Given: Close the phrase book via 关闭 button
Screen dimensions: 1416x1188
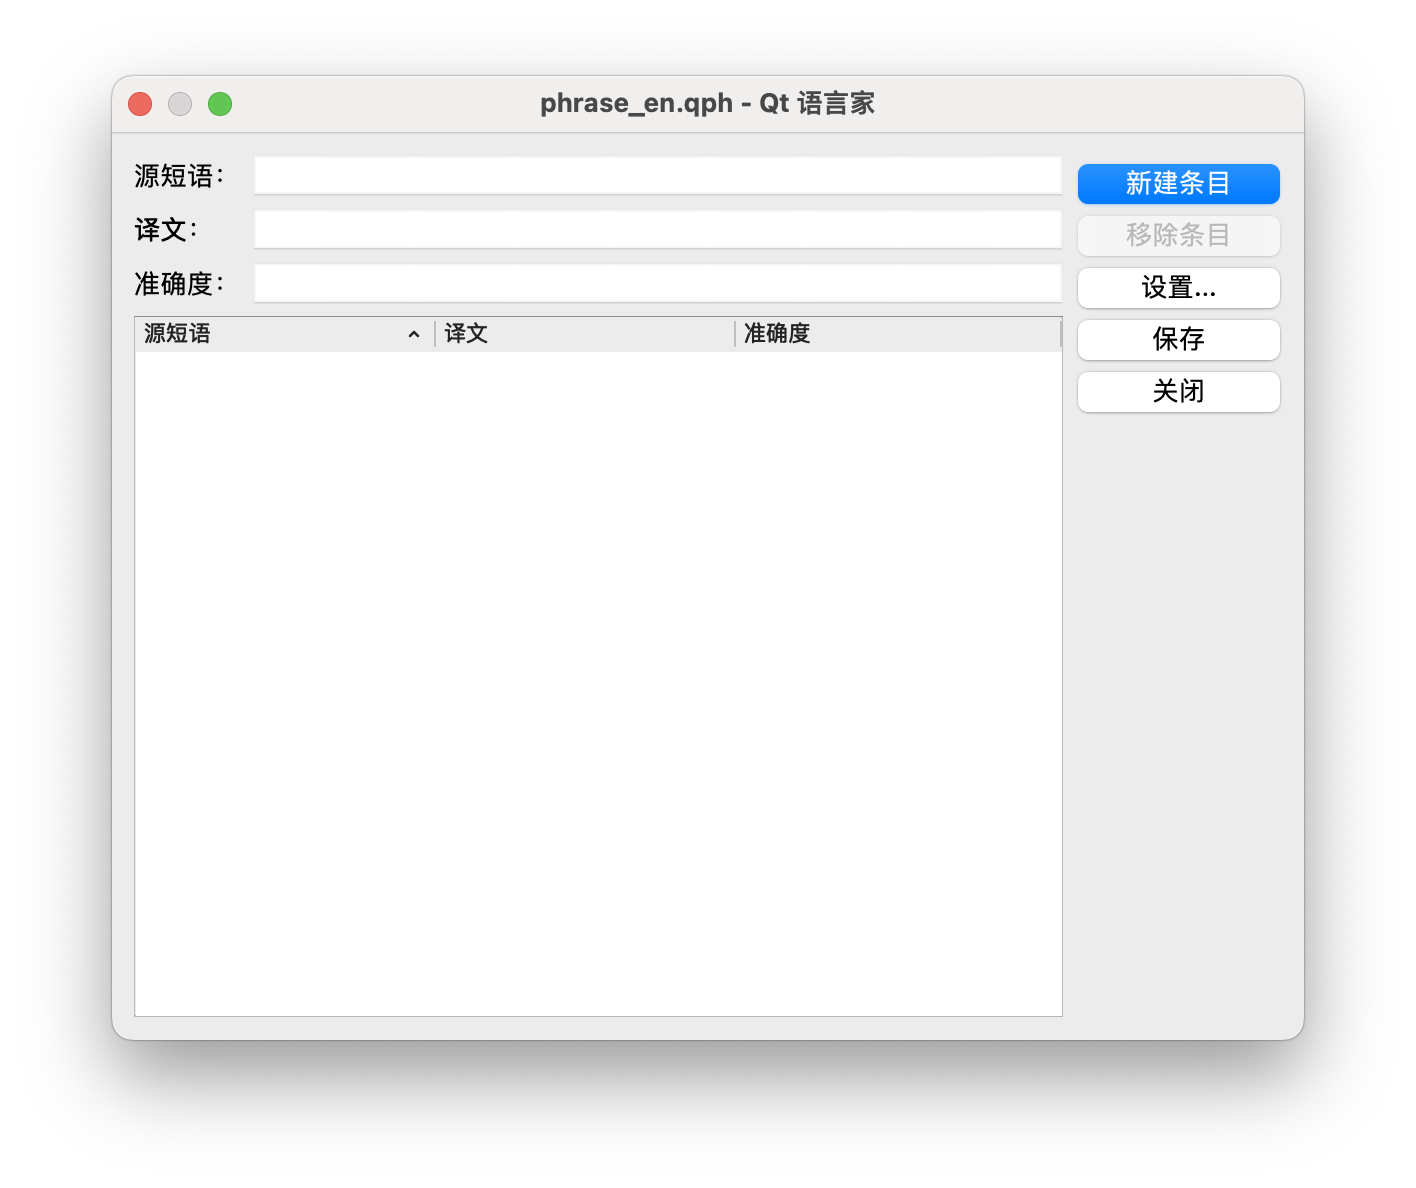Looking at the screenshot, I should click(x=1178, y=392).
